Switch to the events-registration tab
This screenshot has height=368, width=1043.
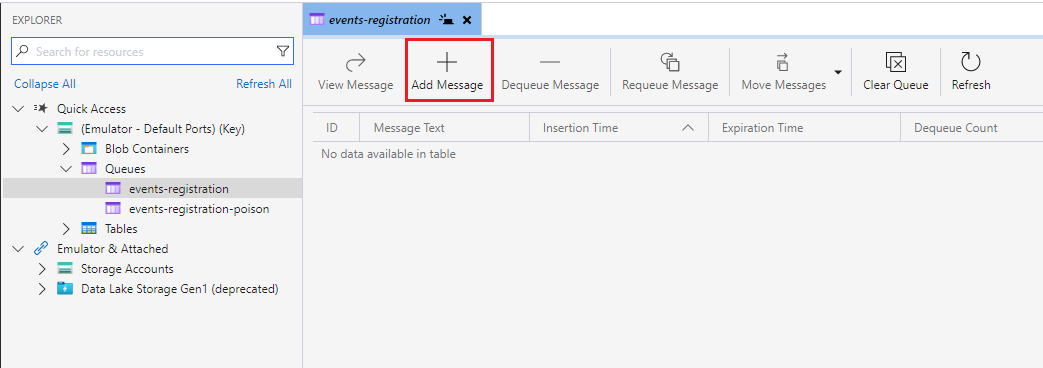(379, 20)
